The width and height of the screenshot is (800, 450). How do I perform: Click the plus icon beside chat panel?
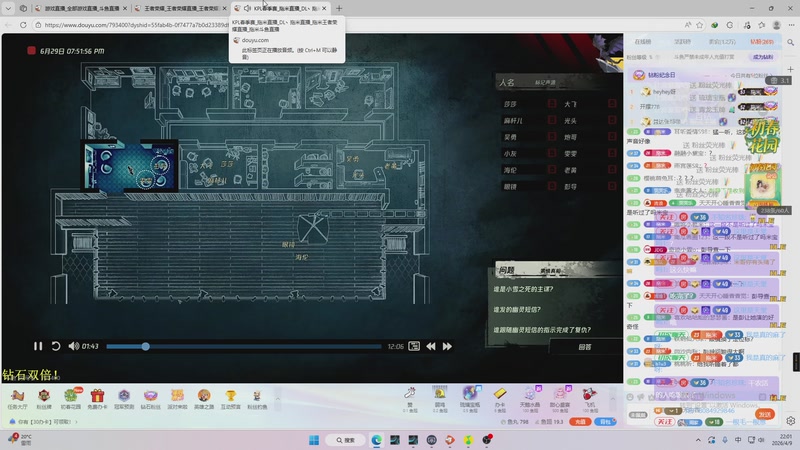tap(790, 69)
